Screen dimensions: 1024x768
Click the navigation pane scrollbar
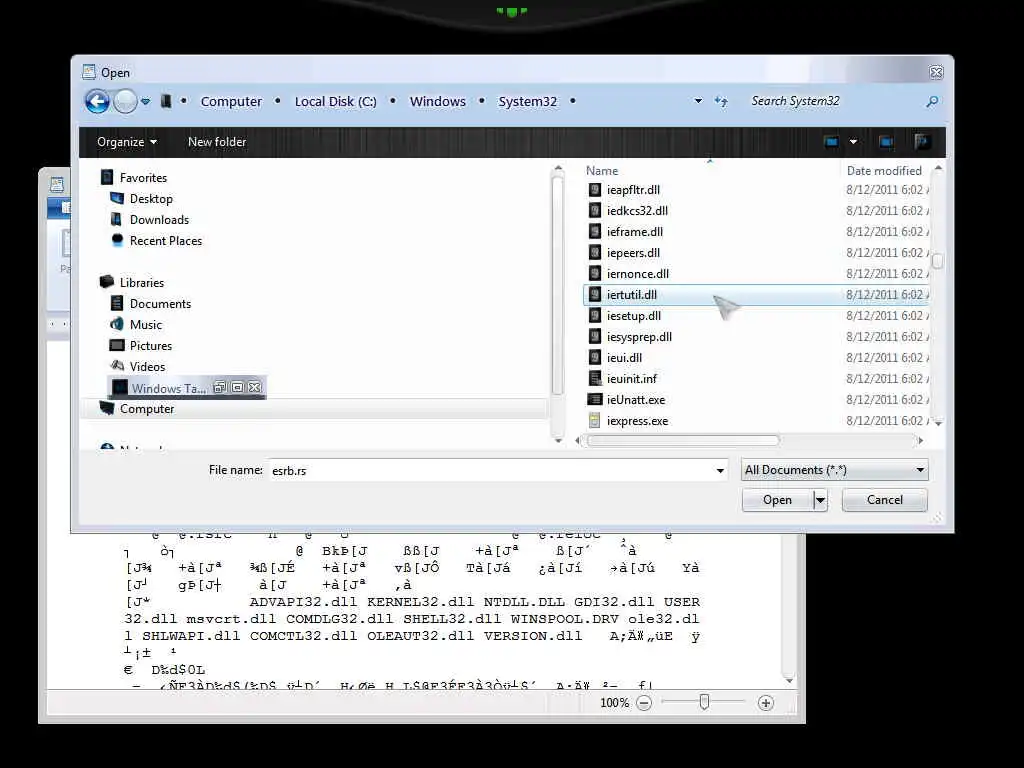click(558, 286)
